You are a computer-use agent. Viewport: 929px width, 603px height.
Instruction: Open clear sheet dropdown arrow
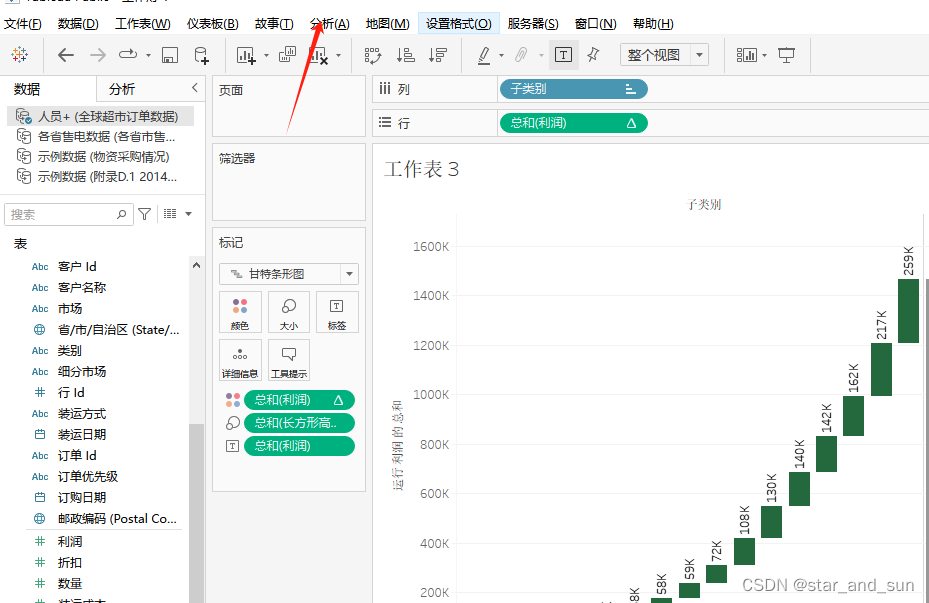coord(338,56)
